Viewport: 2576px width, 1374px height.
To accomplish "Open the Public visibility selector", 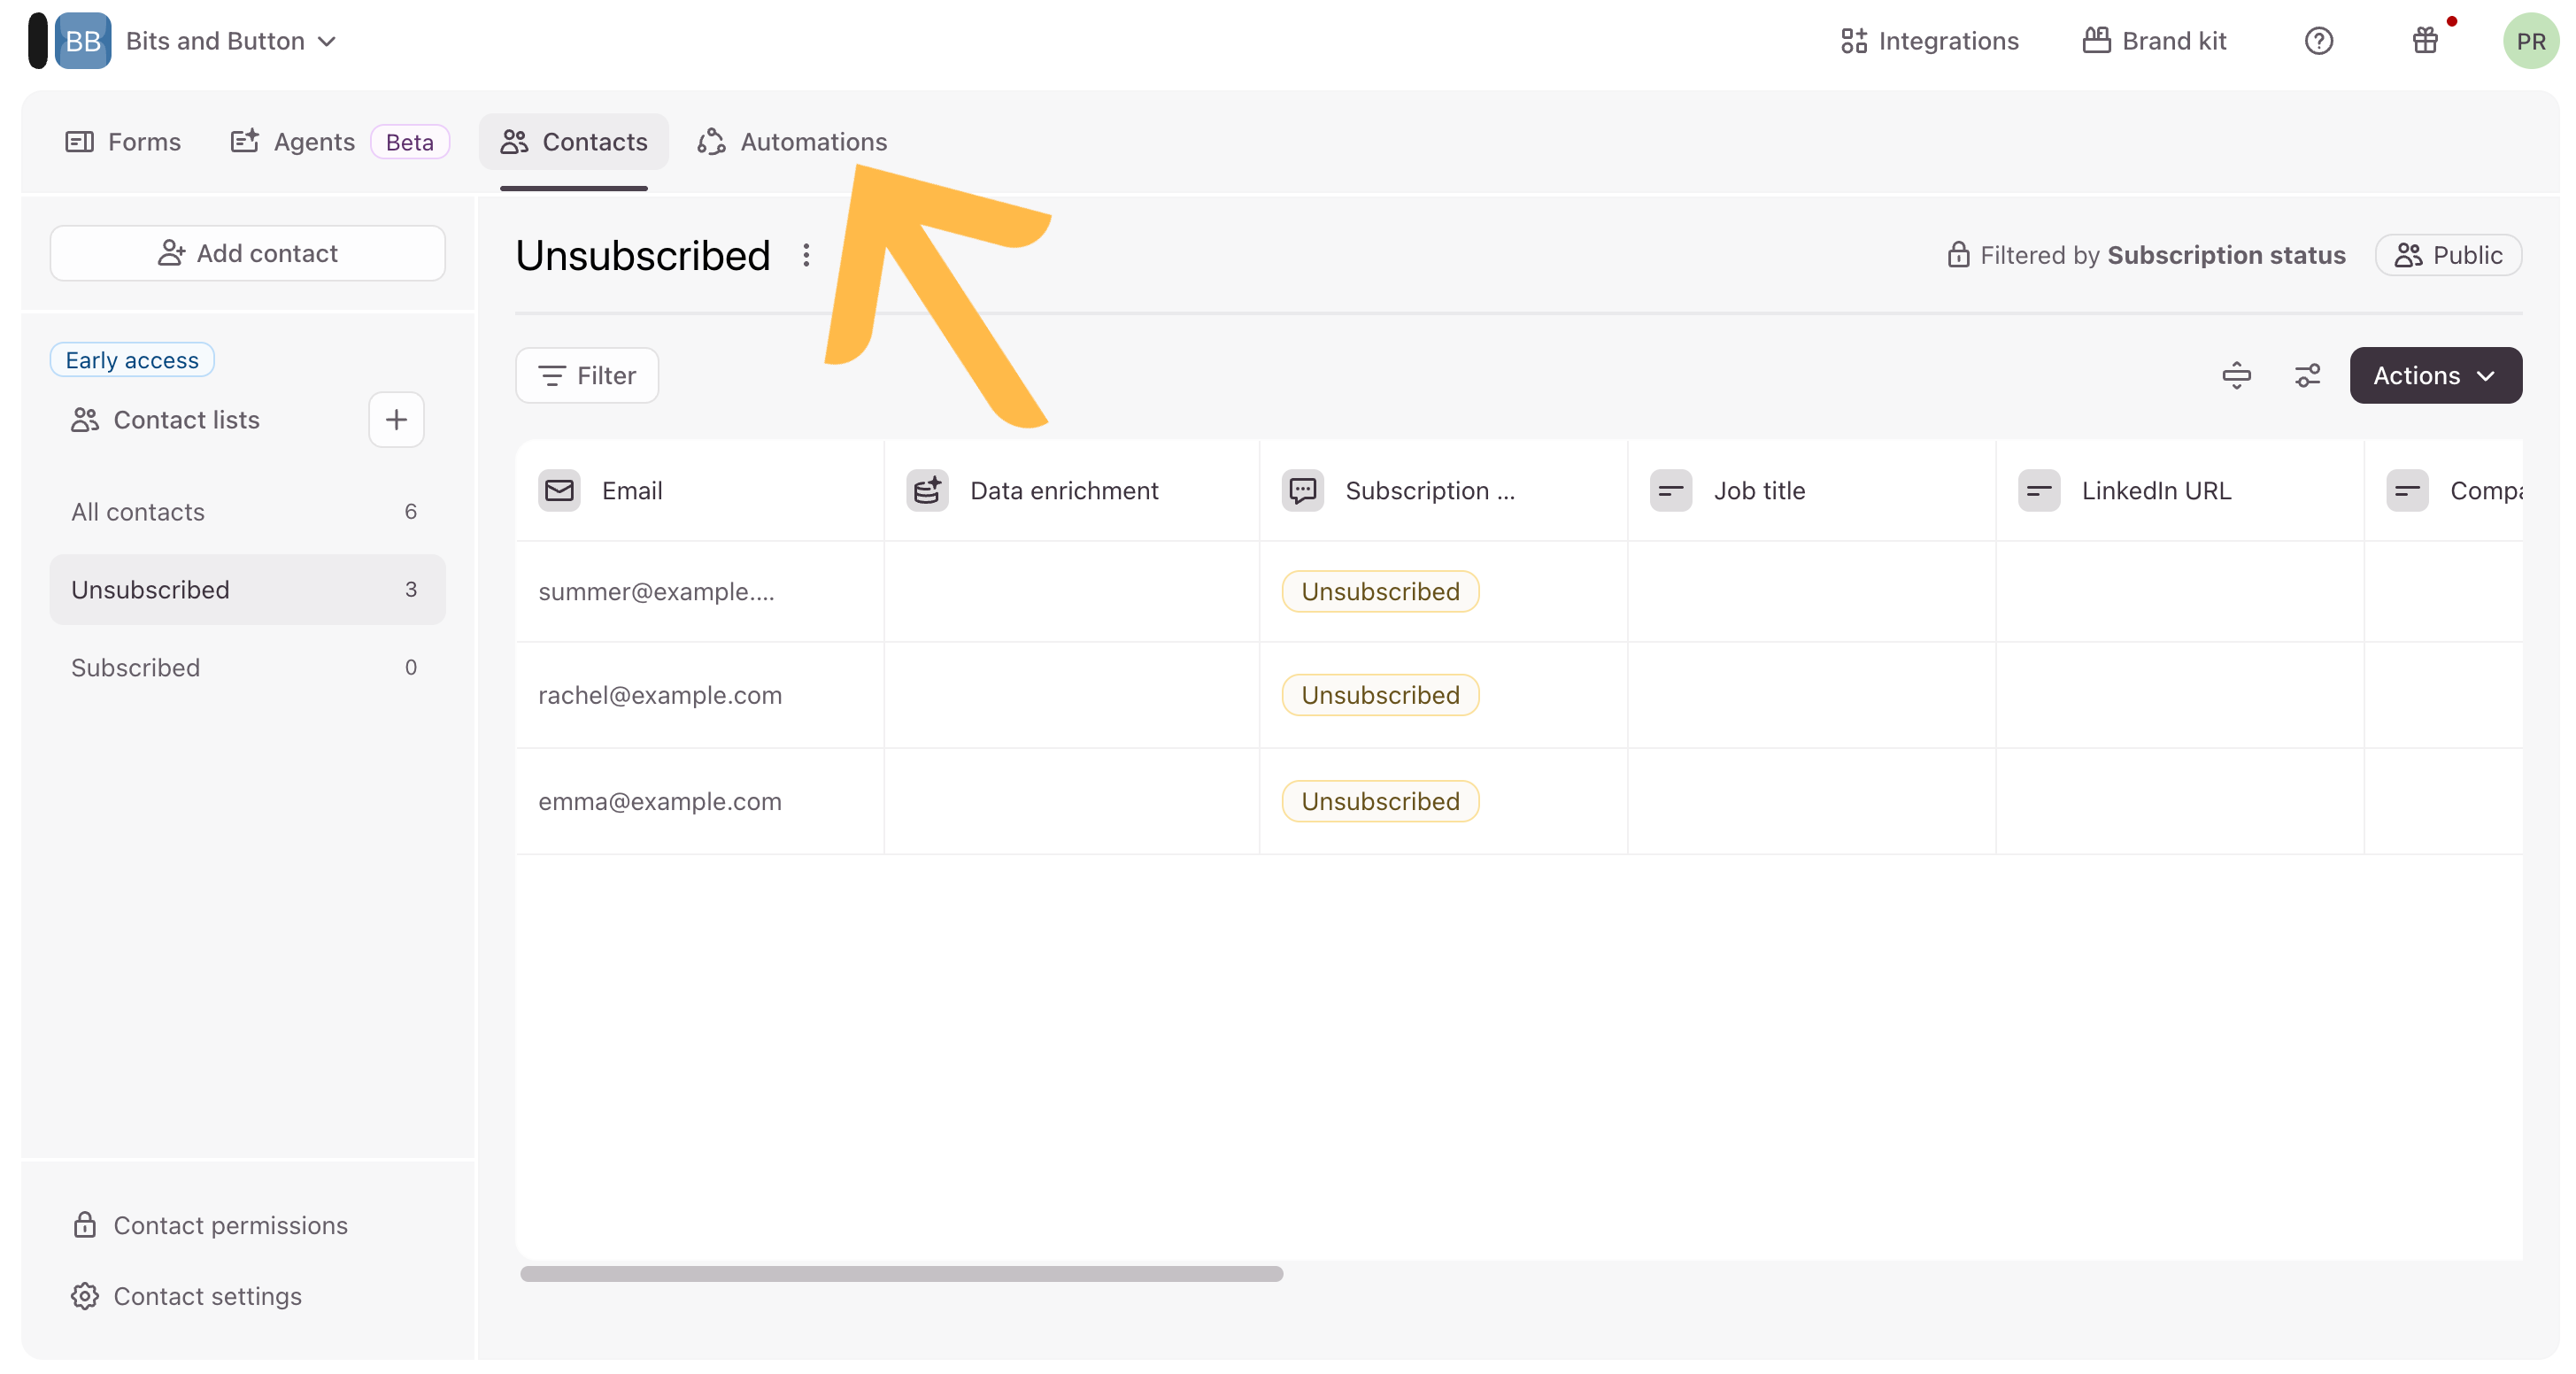I will pos(2448,255).
